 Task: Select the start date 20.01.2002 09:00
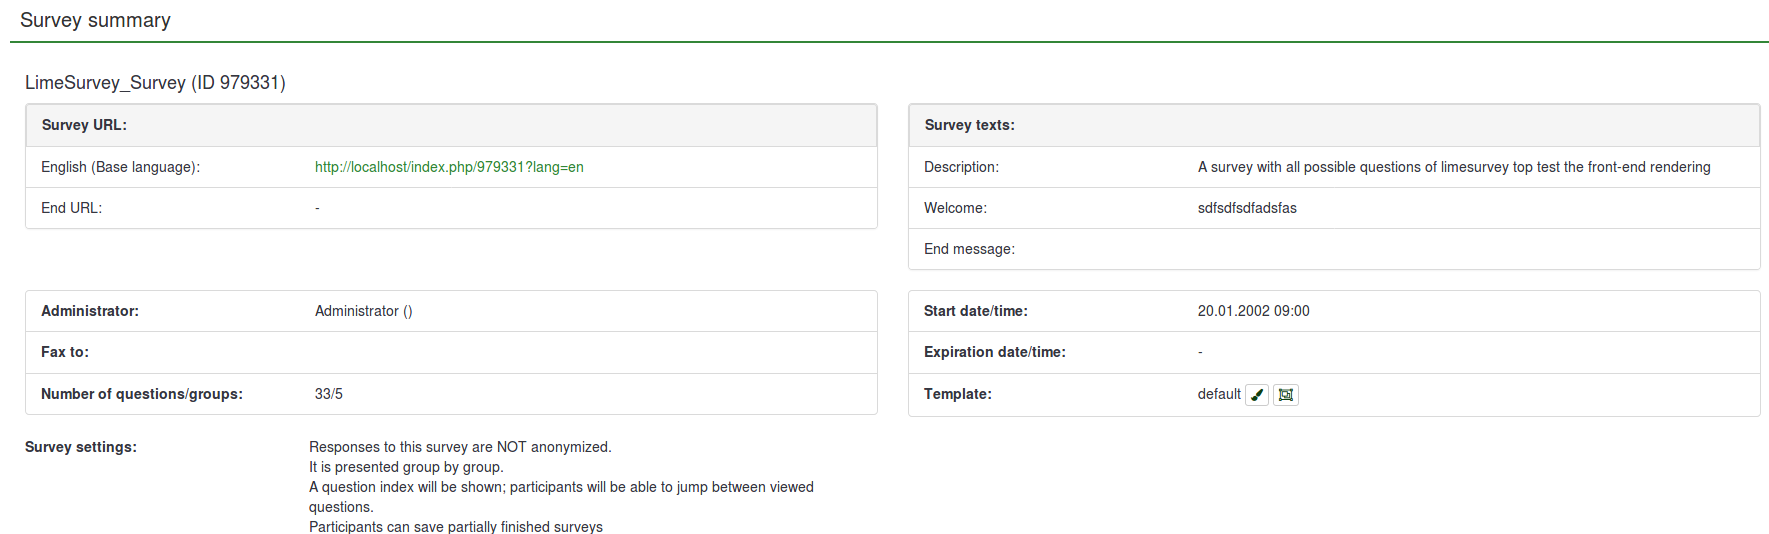click(1253, 311)
